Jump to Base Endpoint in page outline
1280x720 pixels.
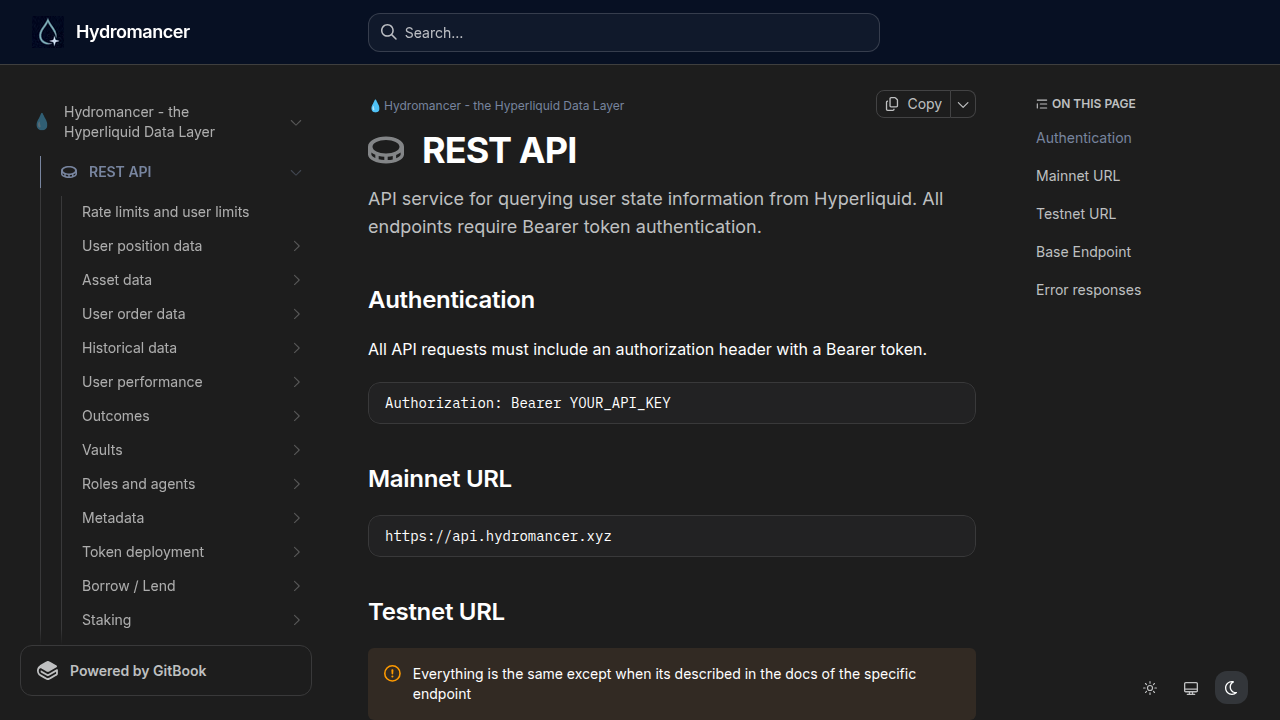pyautogui.click(x=1084, y=252)
